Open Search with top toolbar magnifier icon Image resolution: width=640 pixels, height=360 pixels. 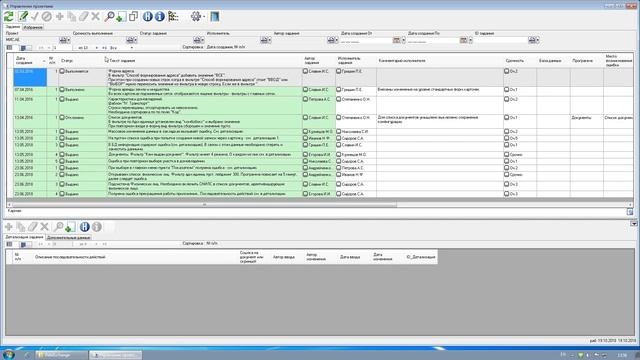point(109,16)
